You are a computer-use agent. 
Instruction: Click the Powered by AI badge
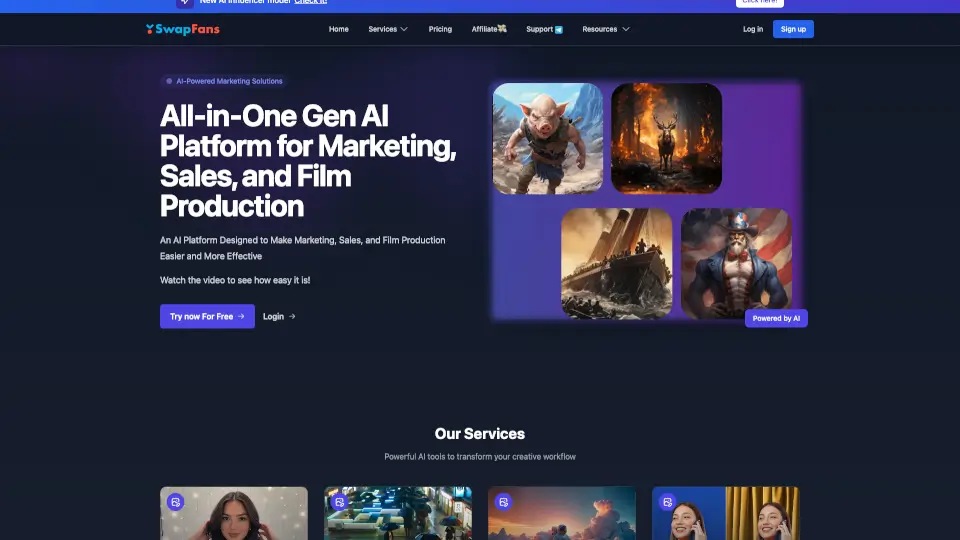point(776,318)
